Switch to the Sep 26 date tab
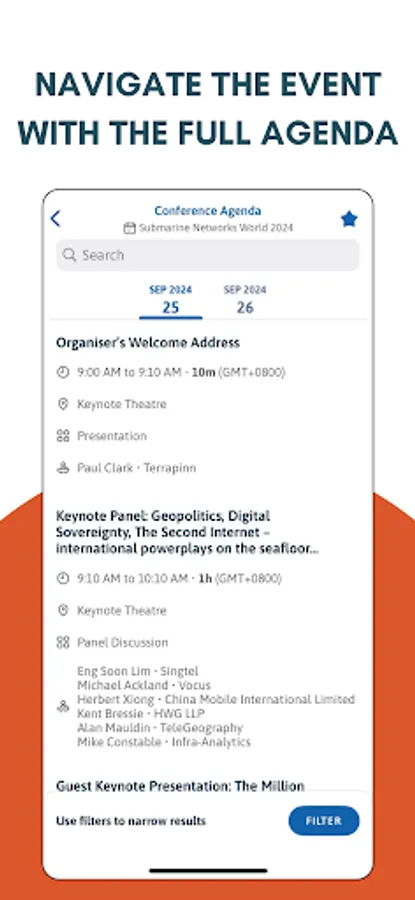This screenshot has height=900, width=415. click(x=245, y=300)
